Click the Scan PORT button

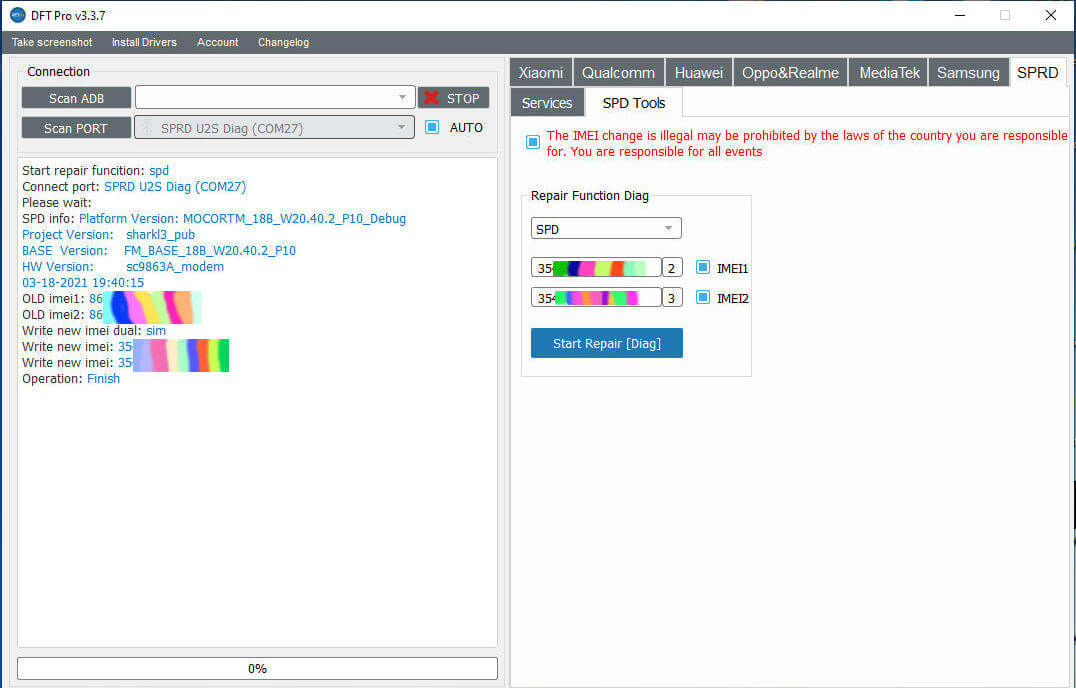76,128
